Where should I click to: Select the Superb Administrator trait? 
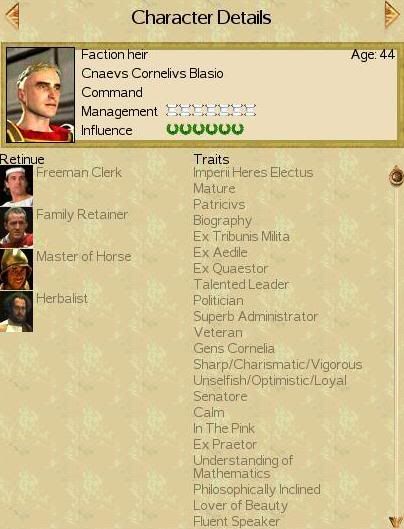pos(255,316)
